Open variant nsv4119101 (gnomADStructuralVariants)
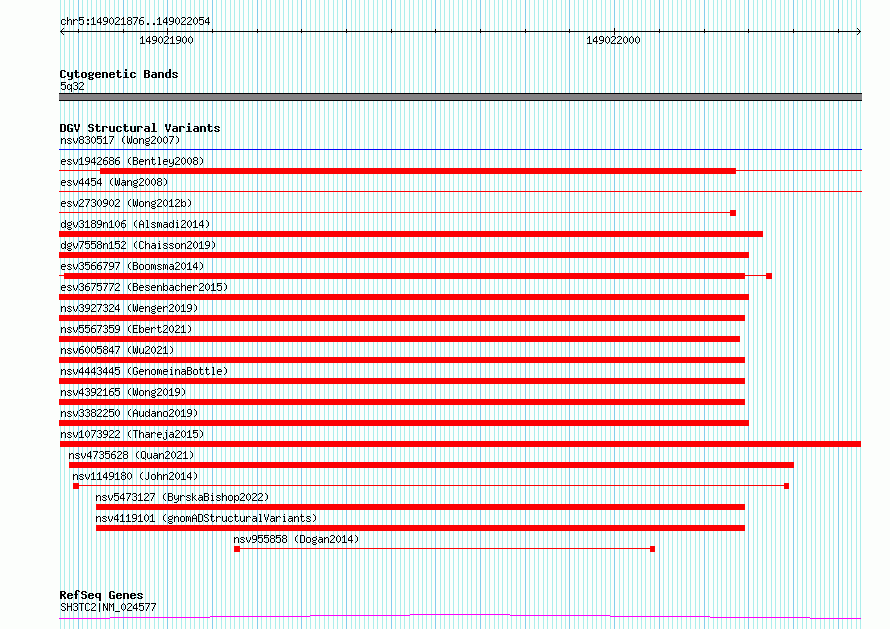Image resolution: width=890 pixels, height=629 pixels. point(206,518)
